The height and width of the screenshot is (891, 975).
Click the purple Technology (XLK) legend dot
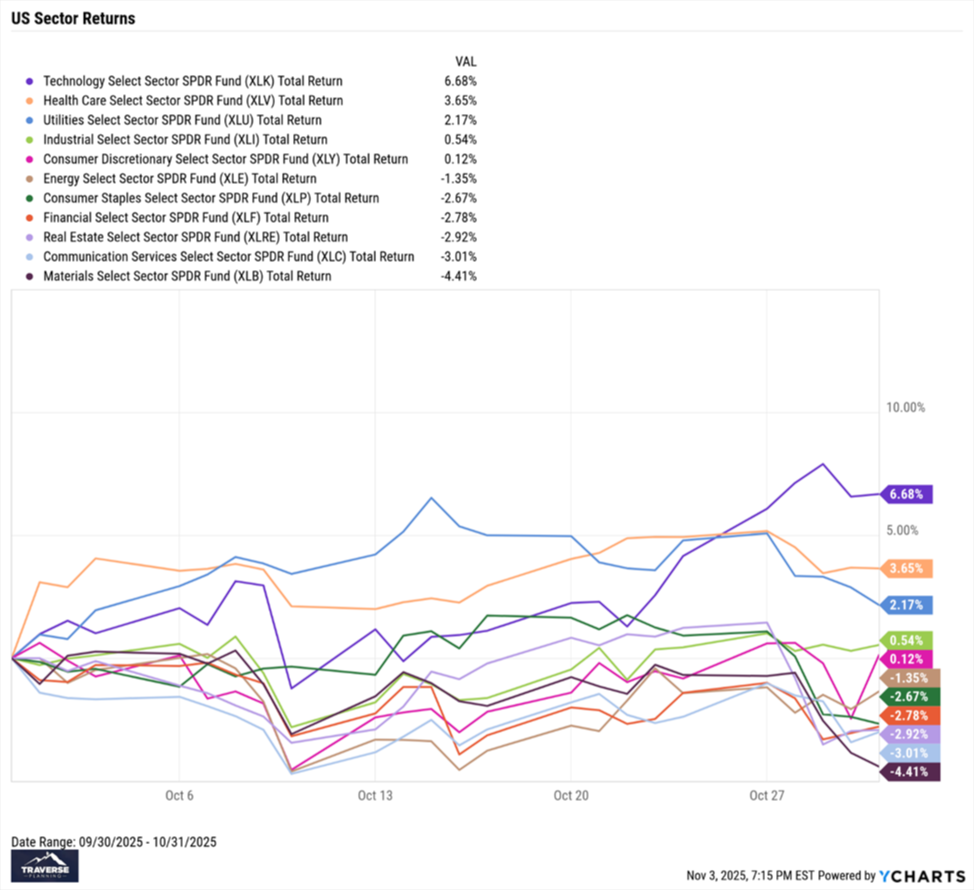point(31,81)
